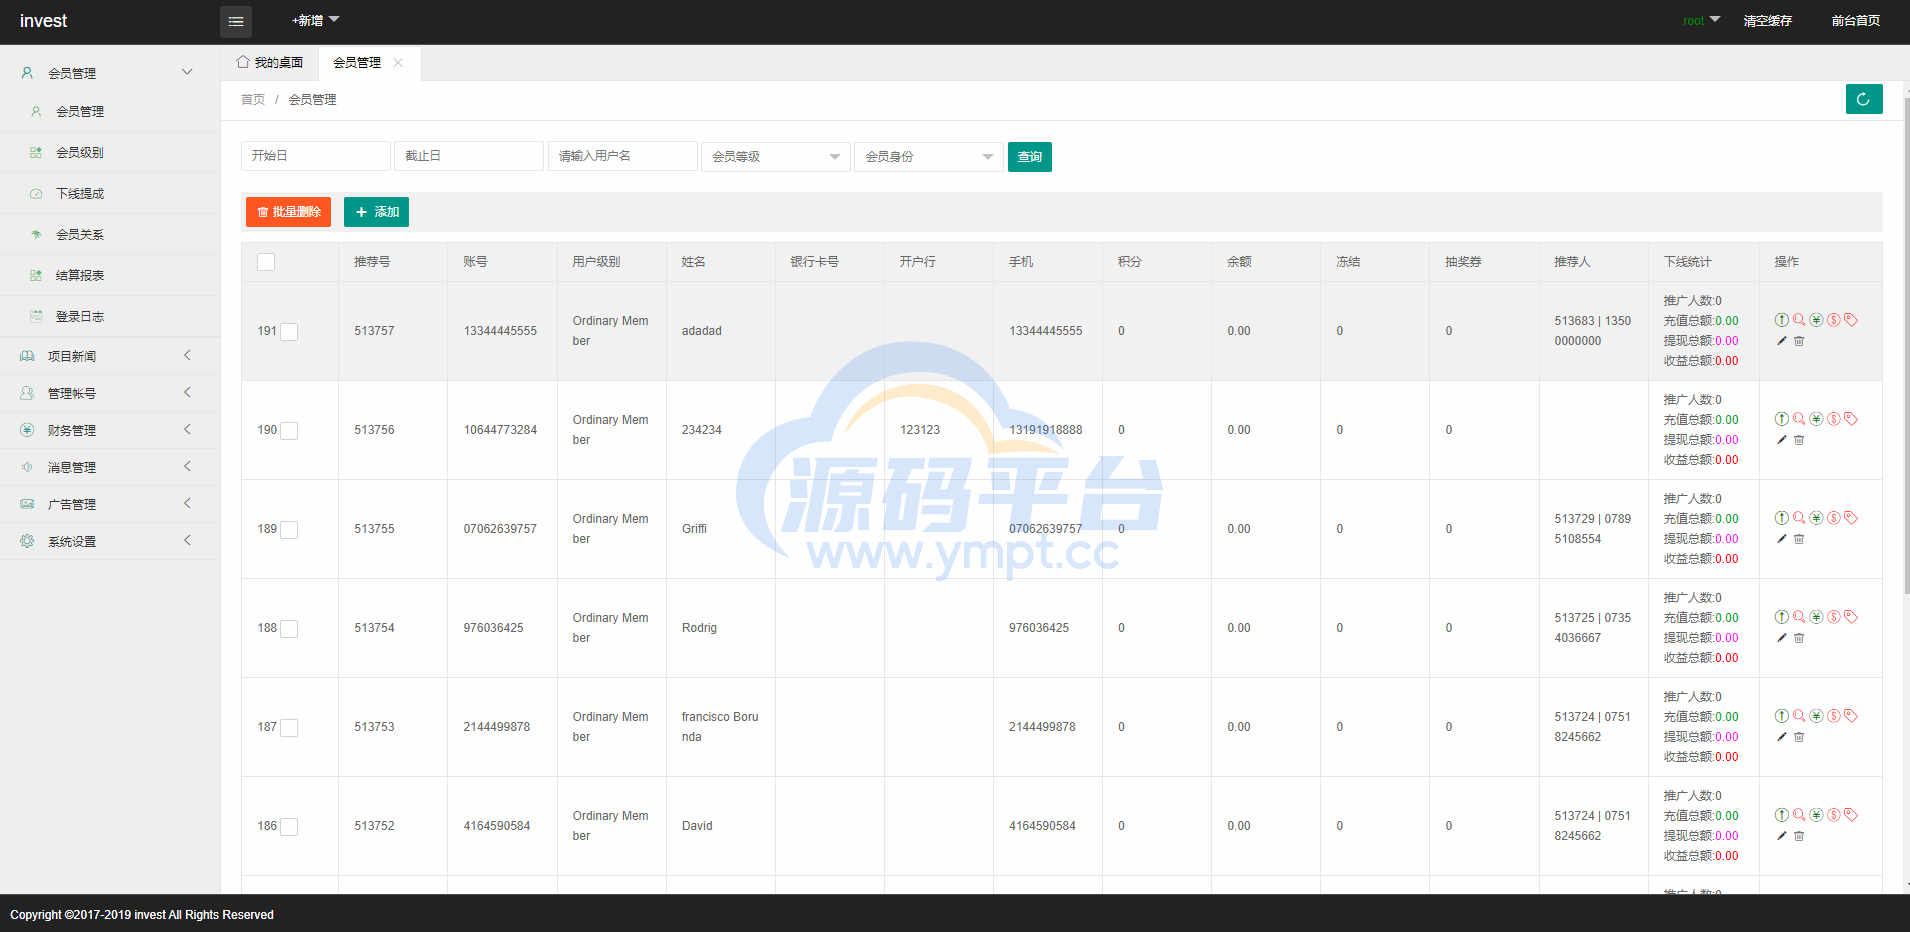Click up-arrow circle icon for member 513752
This screenshot has width=1910, height=932.
click(1782, 815)
